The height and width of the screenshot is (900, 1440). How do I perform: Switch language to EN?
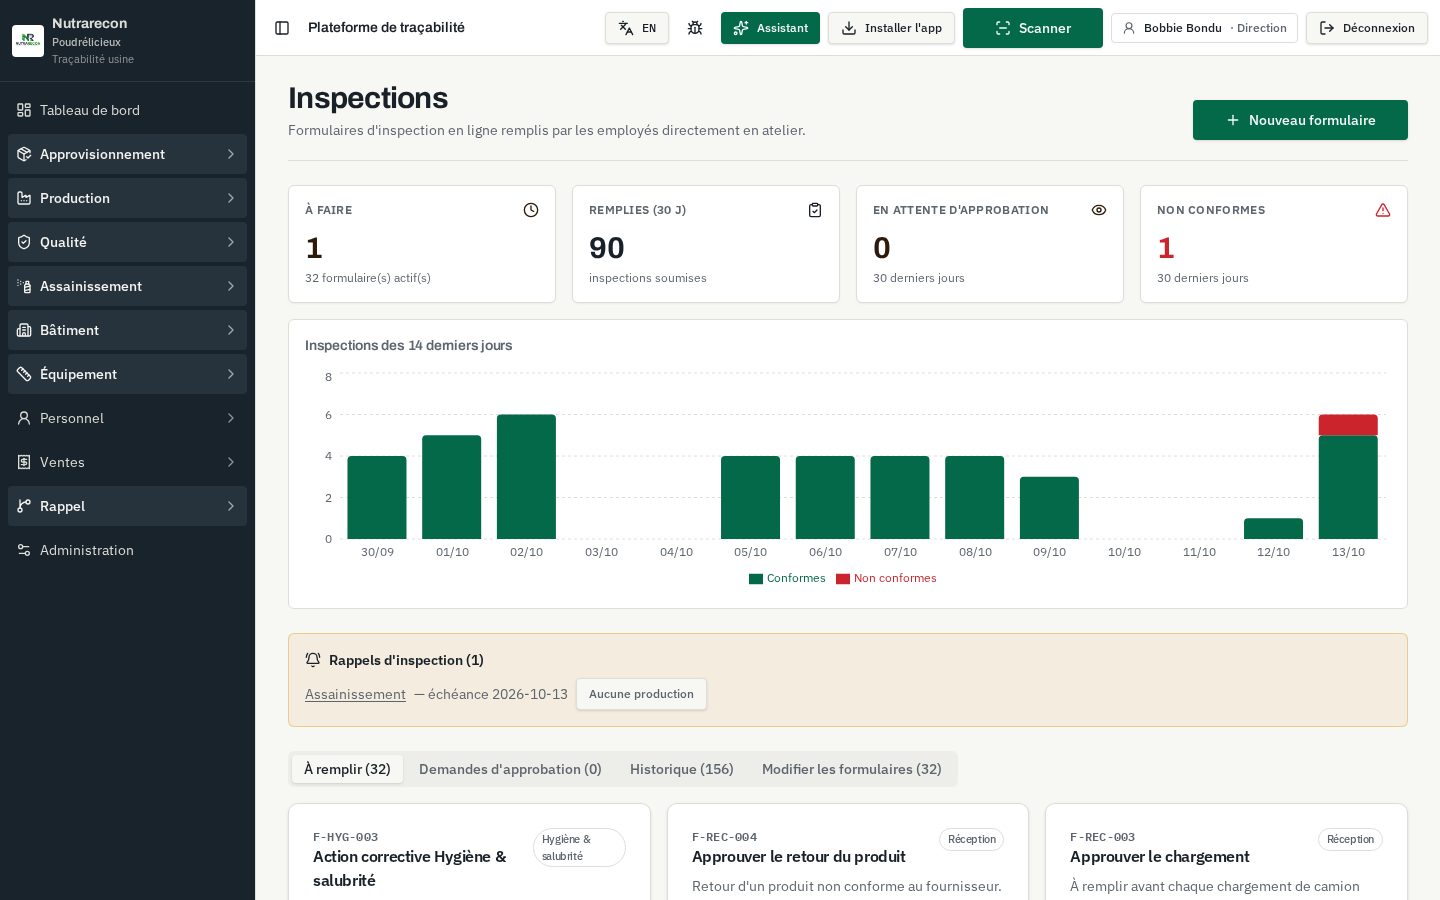[x=637, y=28]
